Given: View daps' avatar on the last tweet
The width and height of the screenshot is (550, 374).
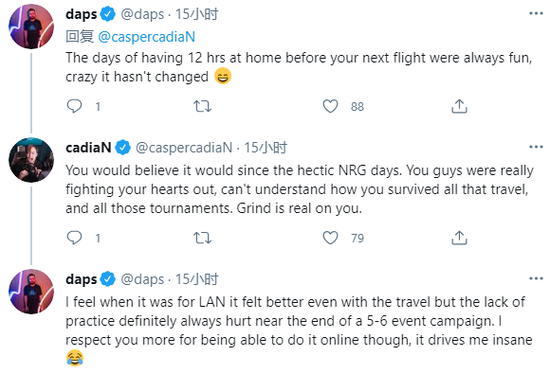Looking at the screenshot, I should tap(31, 292).
